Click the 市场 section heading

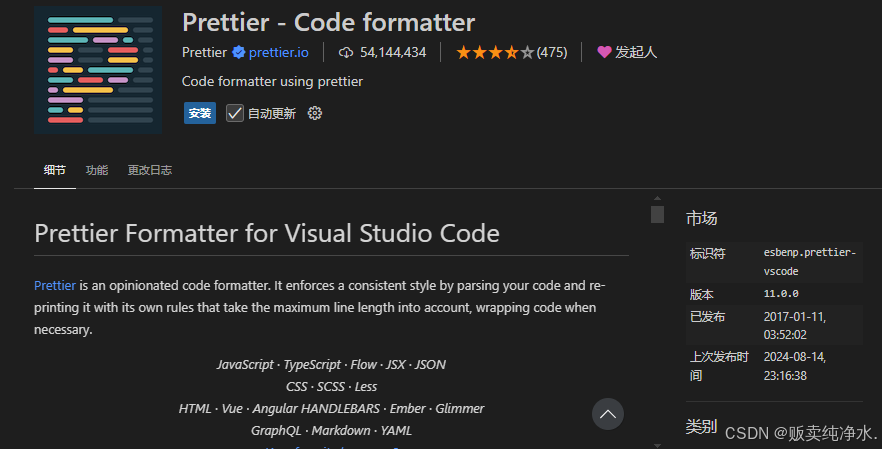(701, 218)
